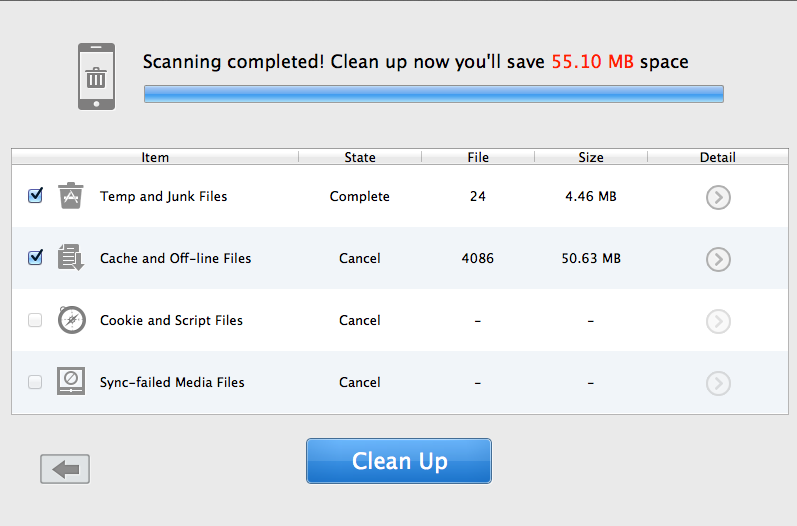This screenshot has width=797, height=526.
Task: Open detail arrow for Cookie and Script Files
Action: coord(718,321)
